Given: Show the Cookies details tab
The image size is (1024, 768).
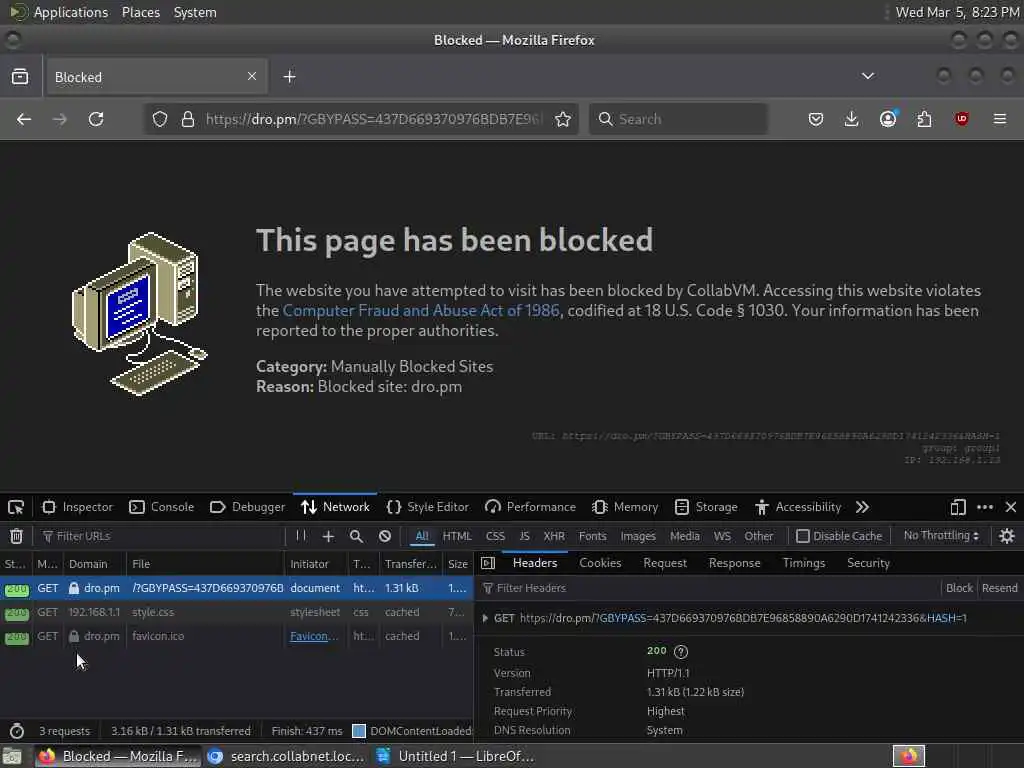Looking at the screenshot, I should (600, 563).
